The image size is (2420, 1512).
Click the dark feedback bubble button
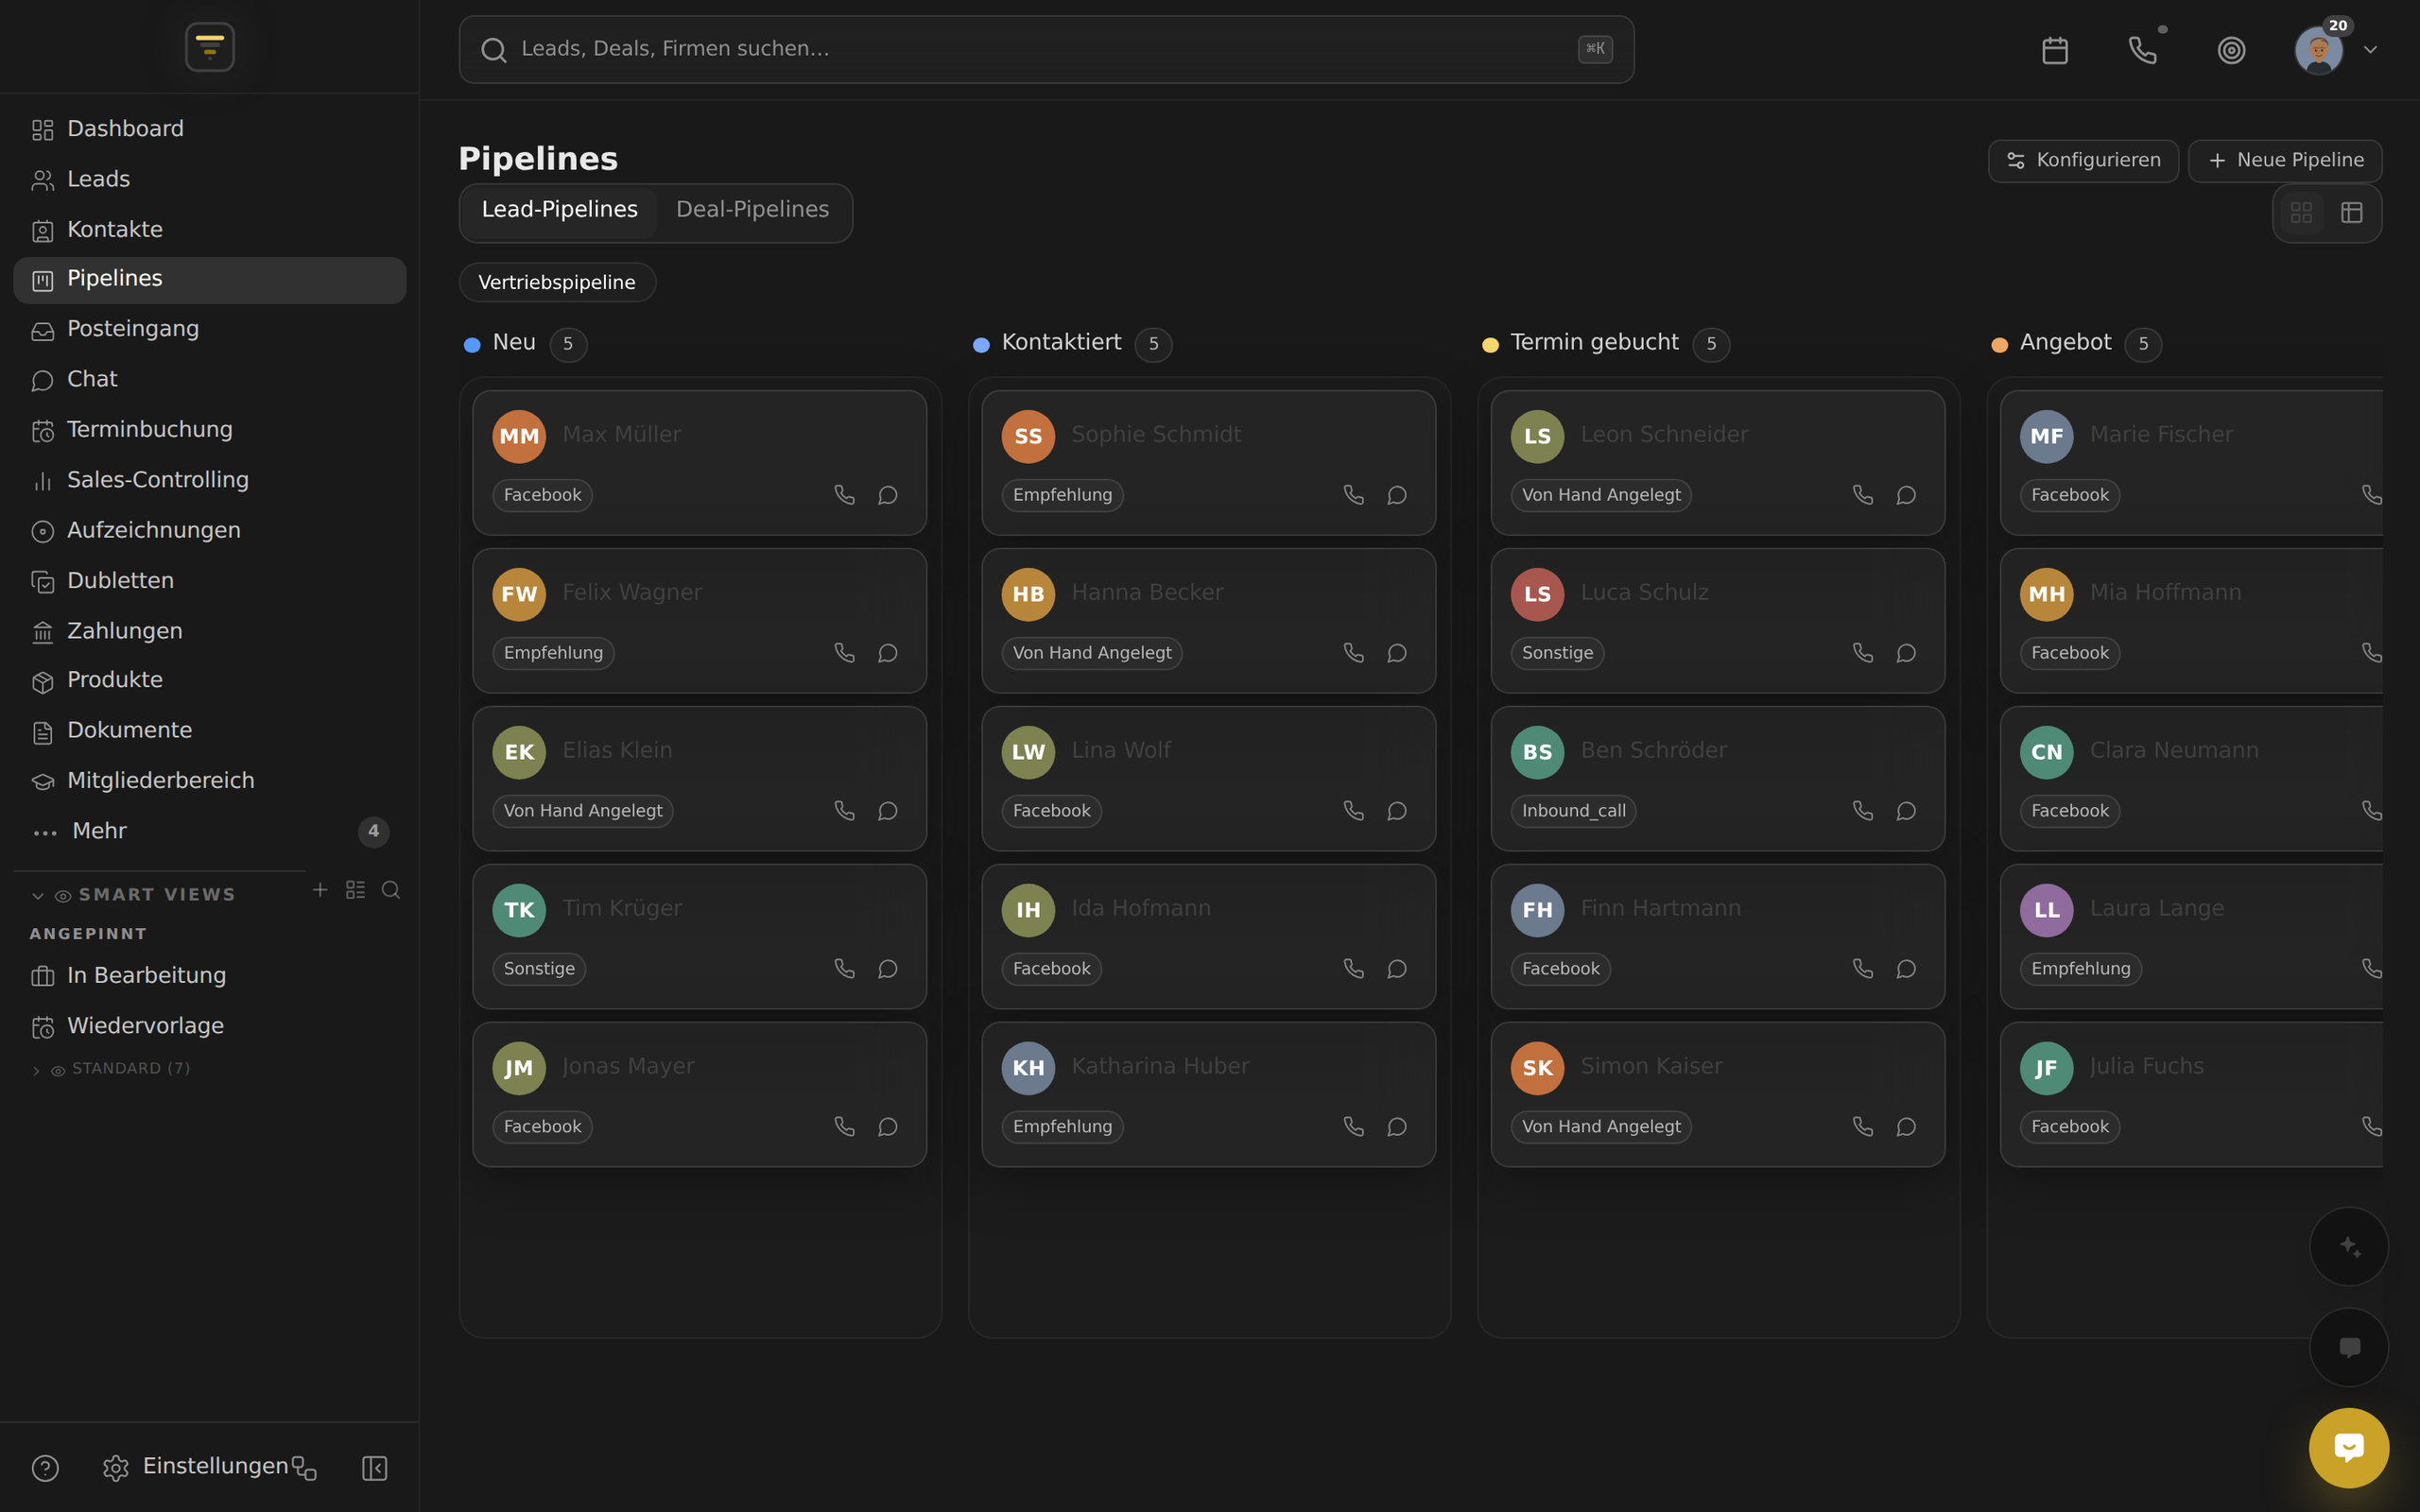2349,1347
